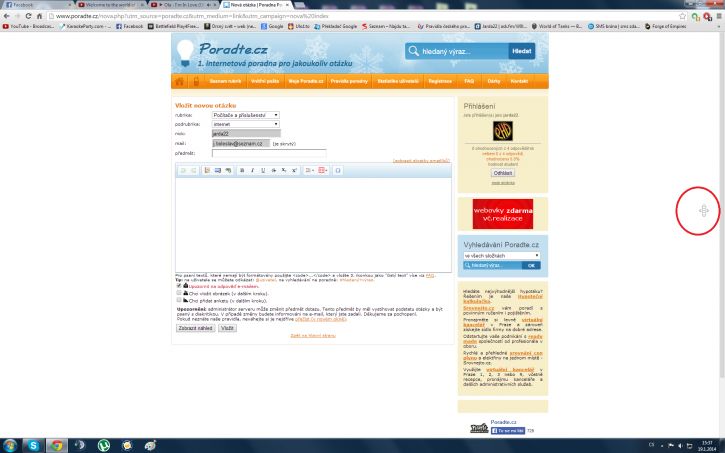Open Moje Poradte.cz menu item
The image size is (725, 453).
click(x=306, y=81)
